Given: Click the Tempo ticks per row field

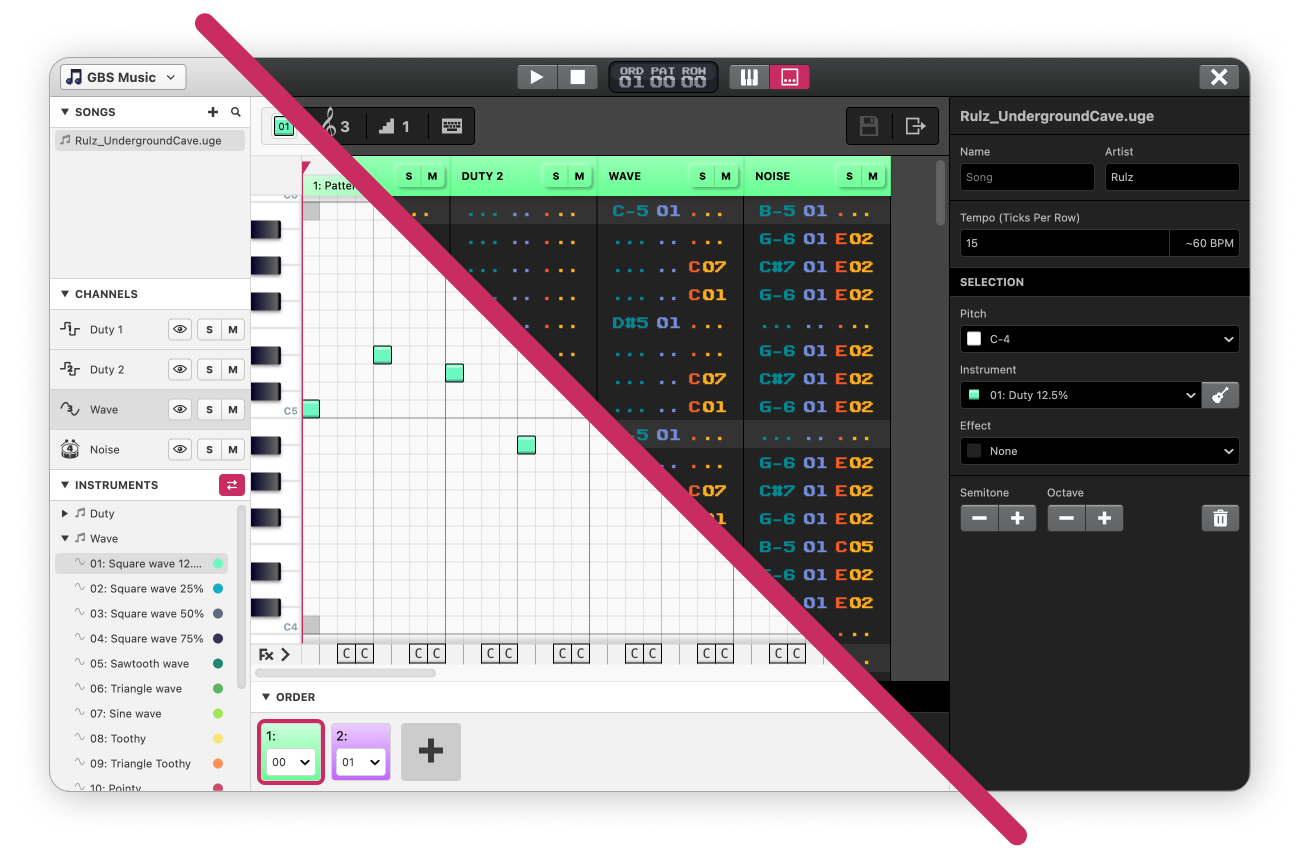Looking at the screenshot, I should [1064, 243].
